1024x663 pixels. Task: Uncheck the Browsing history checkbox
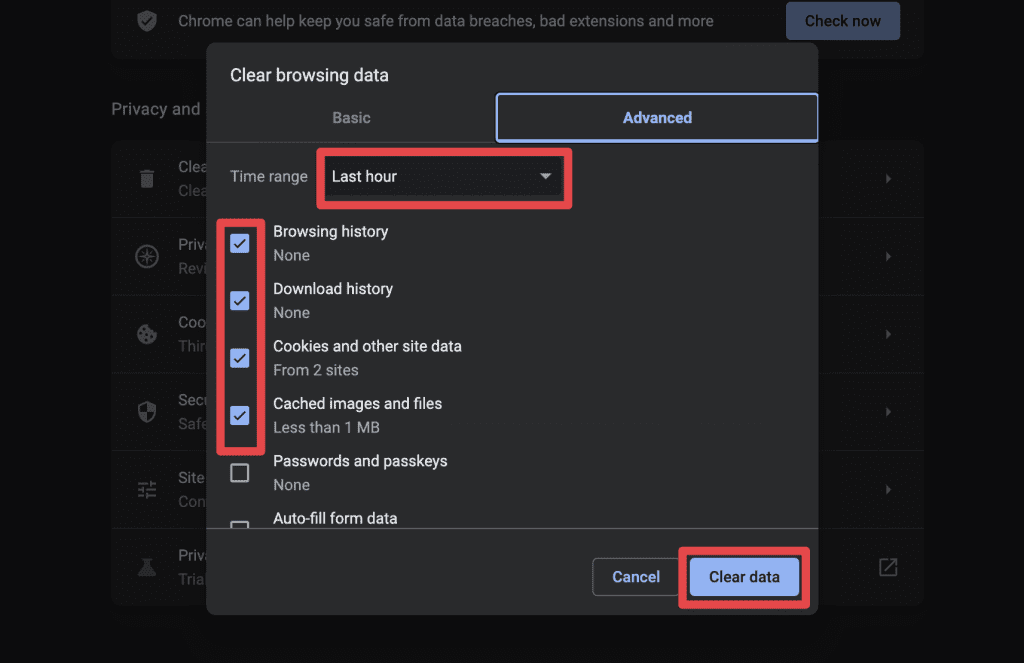coord(240,243)
